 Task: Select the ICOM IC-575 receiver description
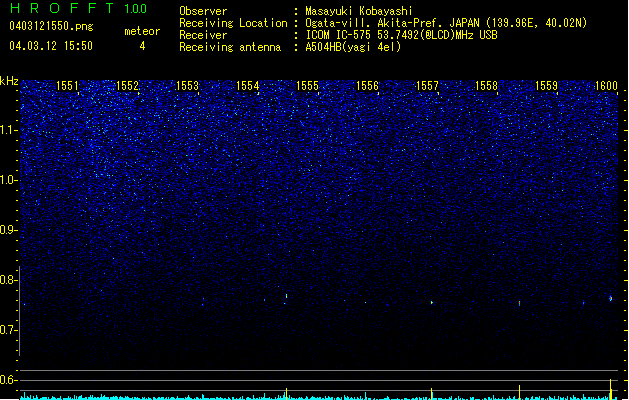[x=401, y=35]
